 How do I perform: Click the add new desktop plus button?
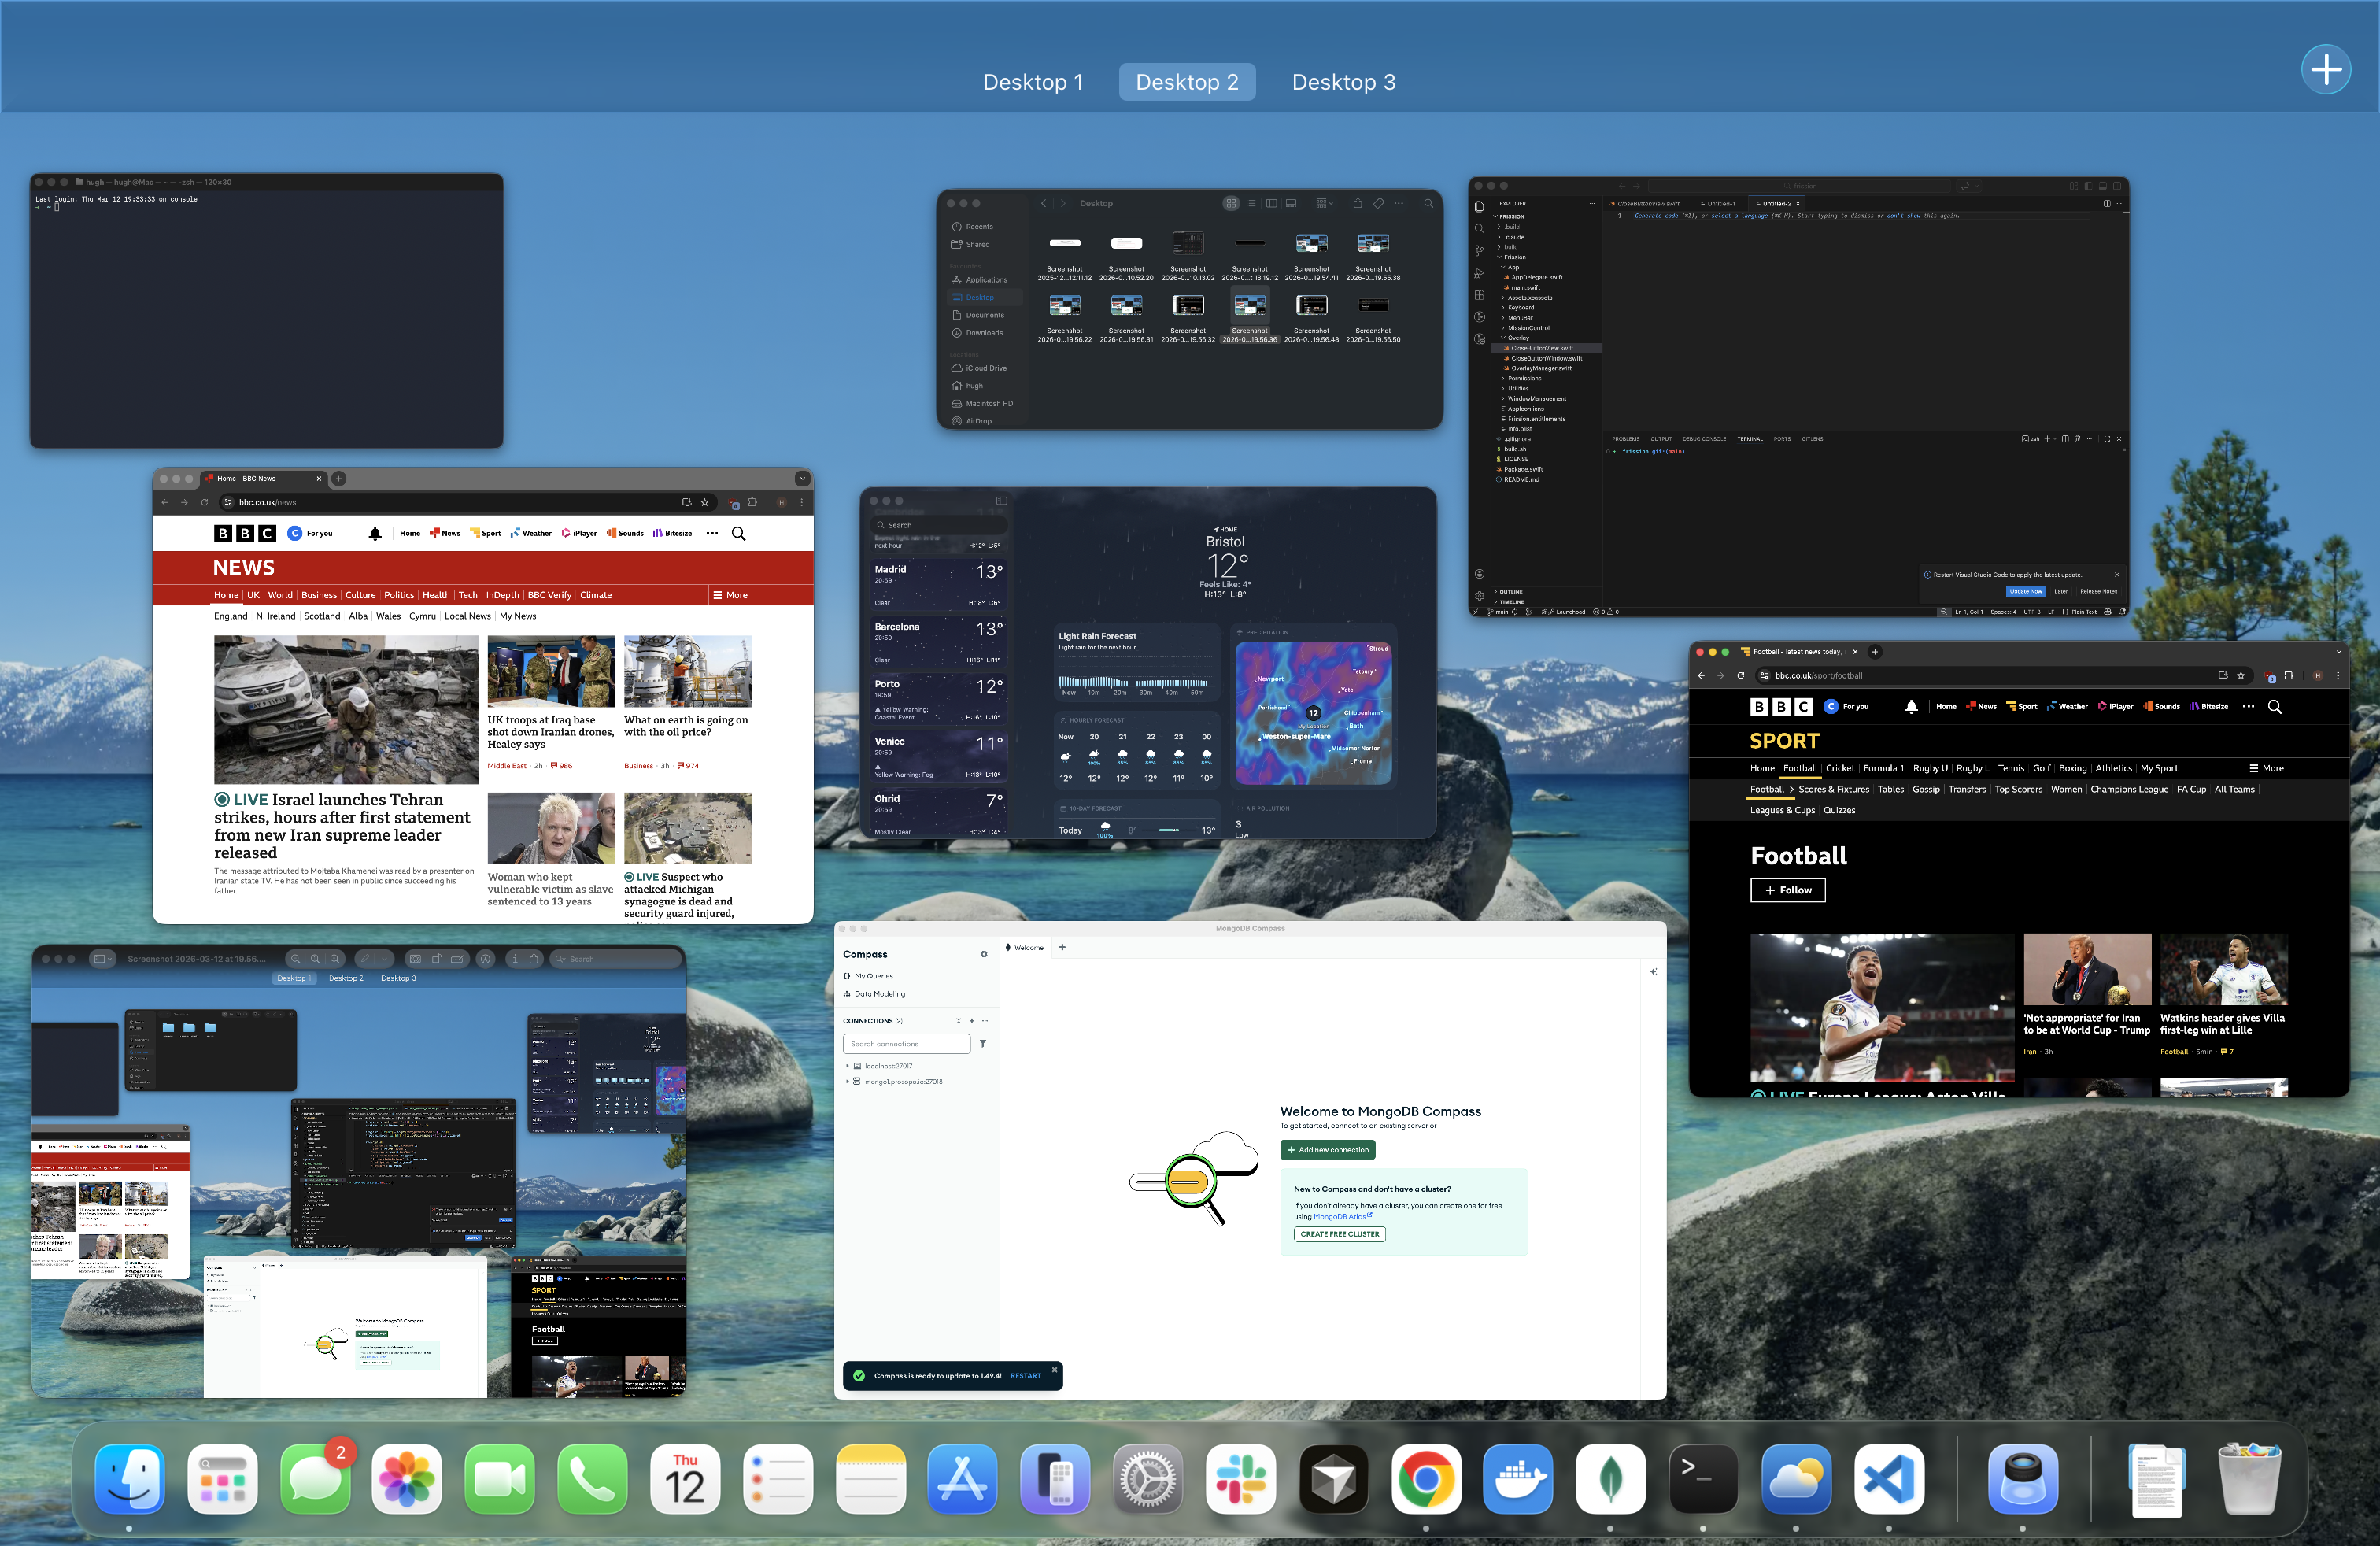tap(2325, 70)
